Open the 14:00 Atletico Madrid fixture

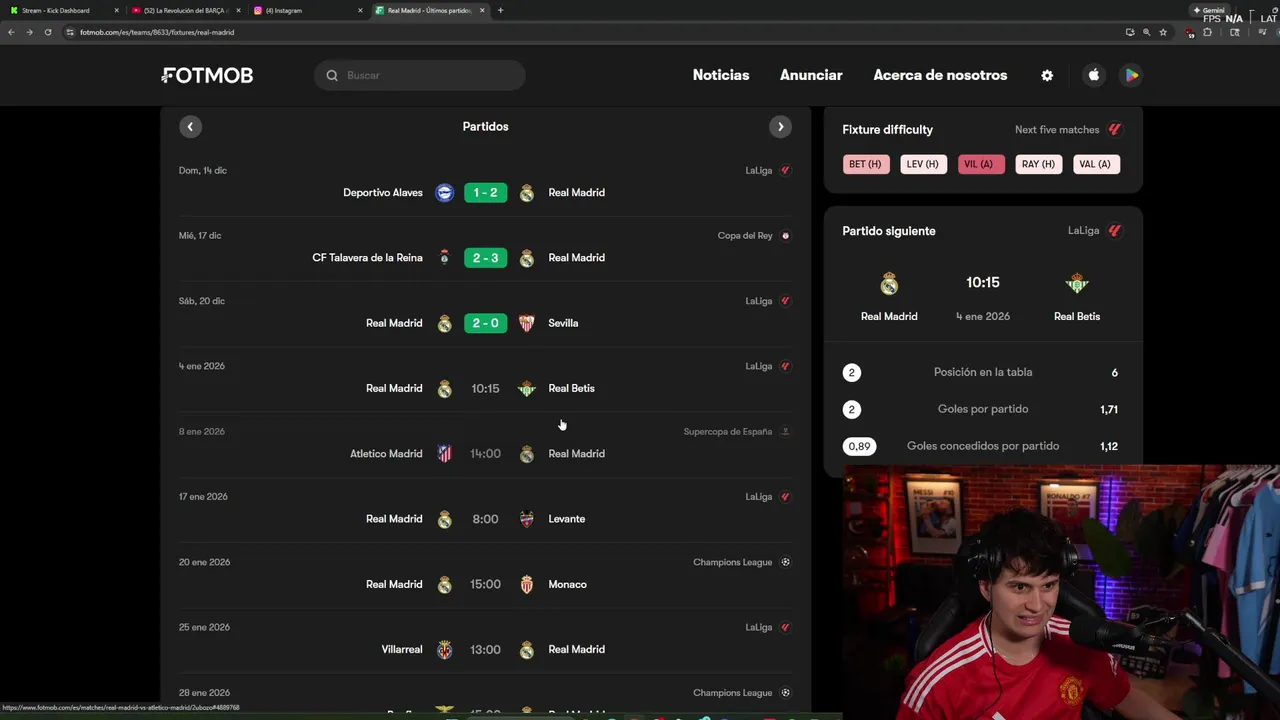point(485,454)
